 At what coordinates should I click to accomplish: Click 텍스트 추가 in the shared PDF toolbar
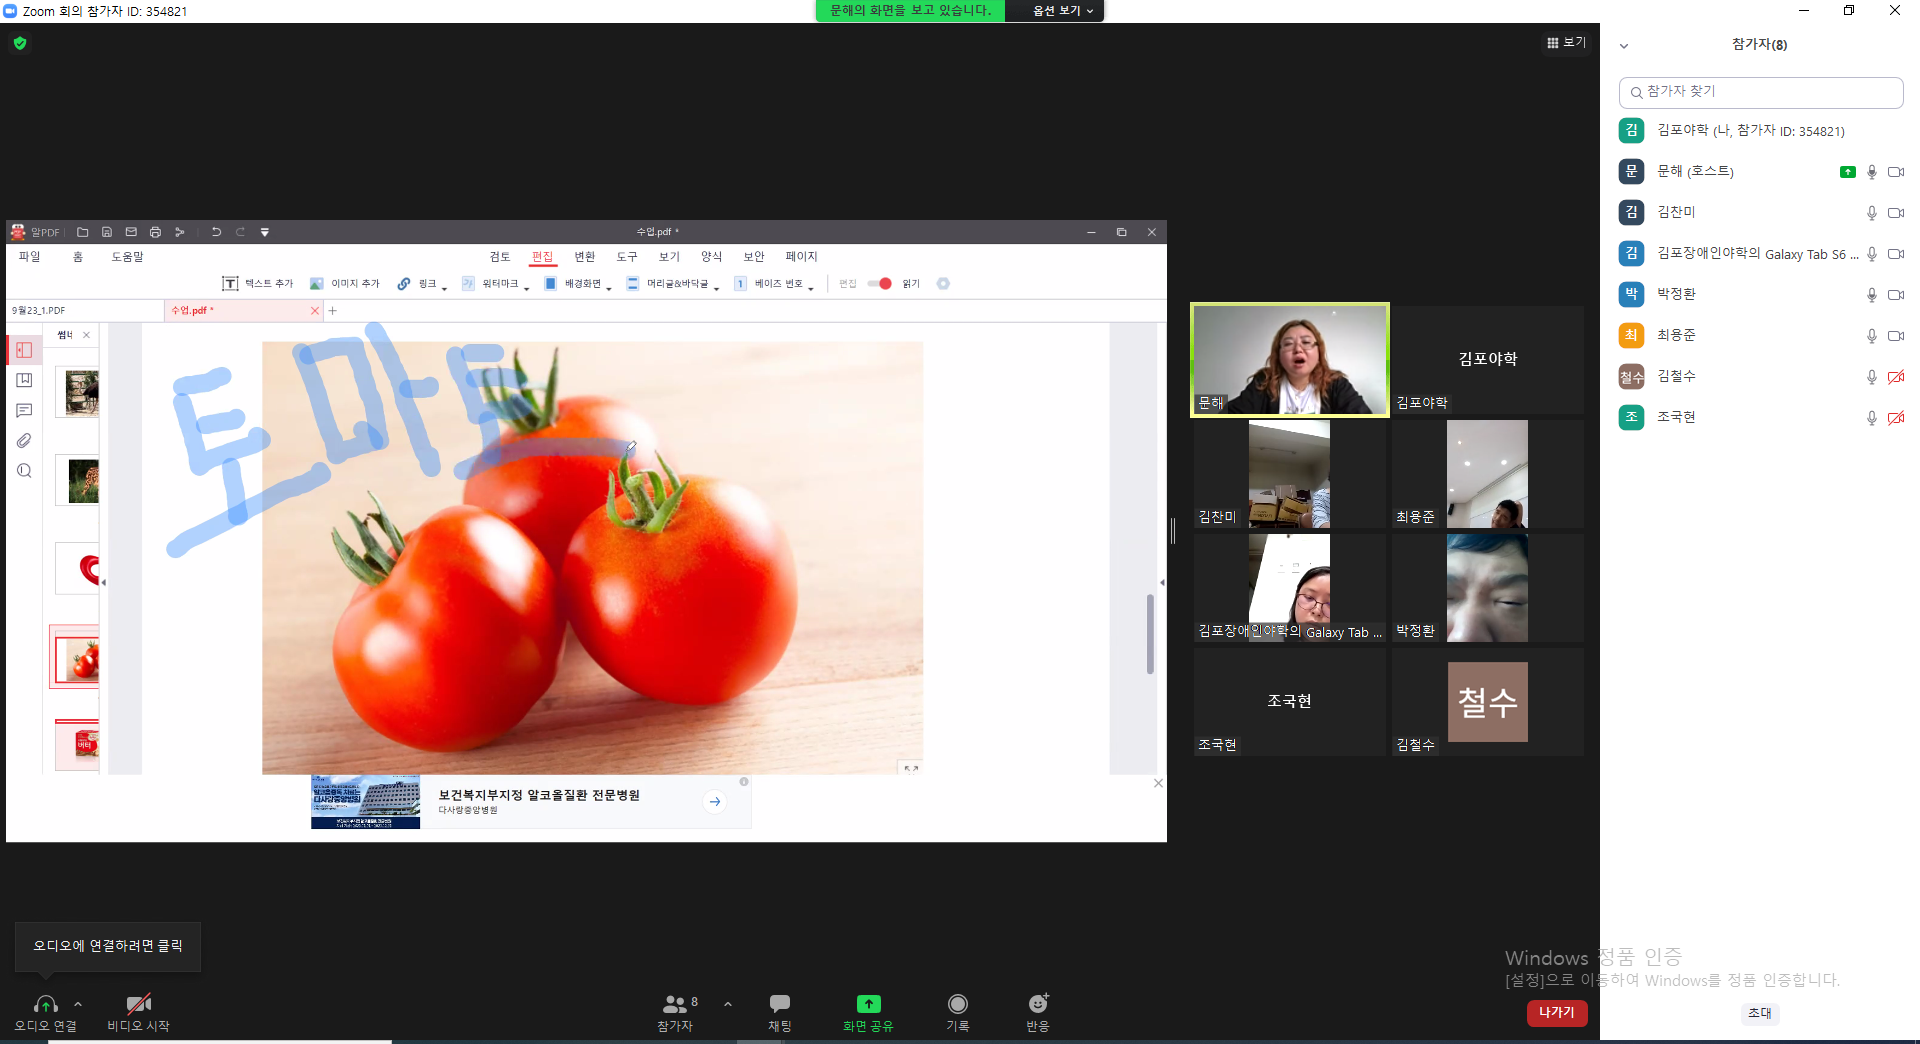(x=258, y=284)
